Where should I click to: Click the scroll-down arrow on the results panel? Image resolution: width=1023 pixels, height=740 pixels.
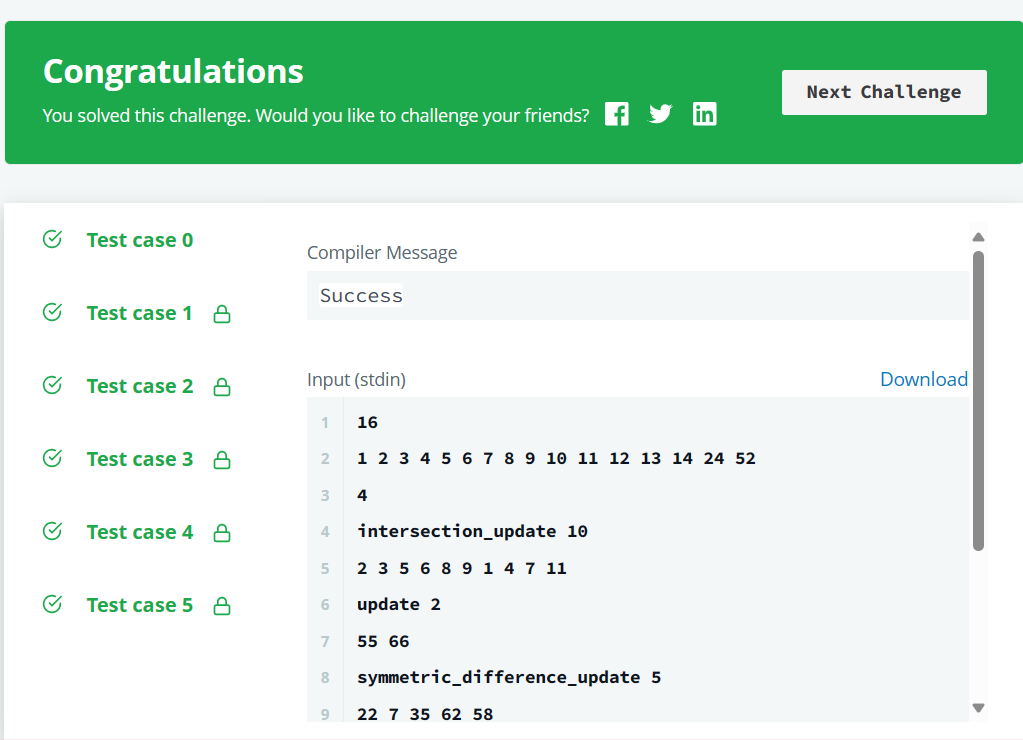click(x=978, y=708)
